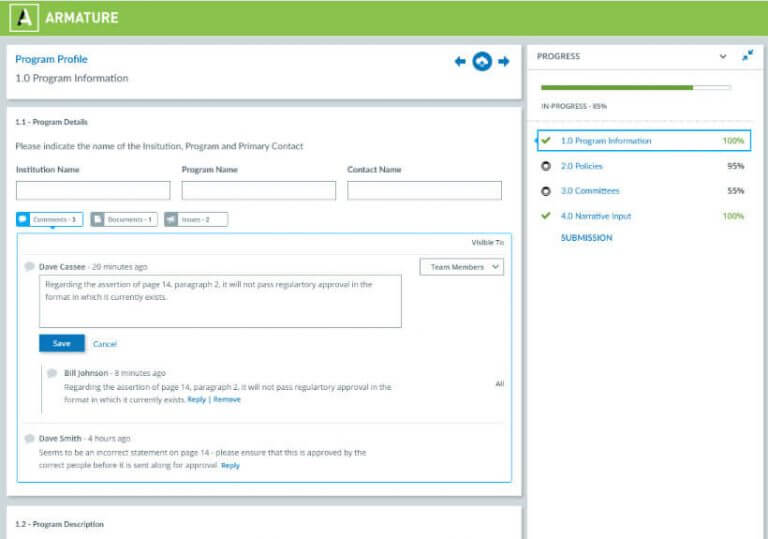Focus the Program Name field
This screenshot has width=768, height=539.
tap(259, 190)
